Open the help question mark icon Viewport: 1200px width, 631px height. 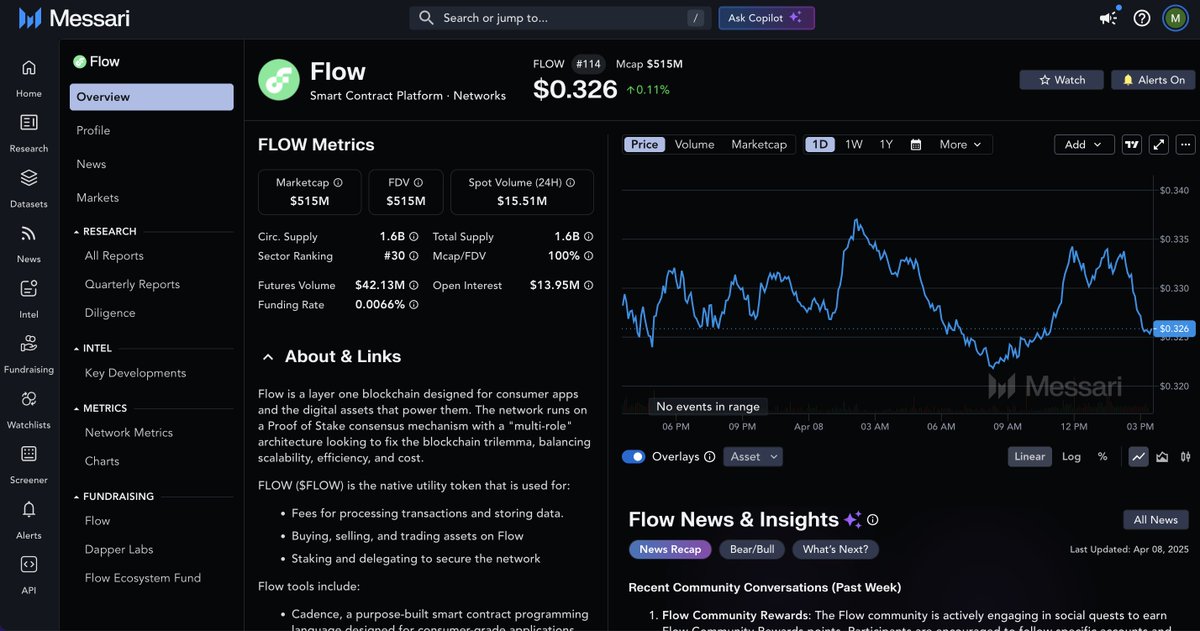click(1142, 18)
